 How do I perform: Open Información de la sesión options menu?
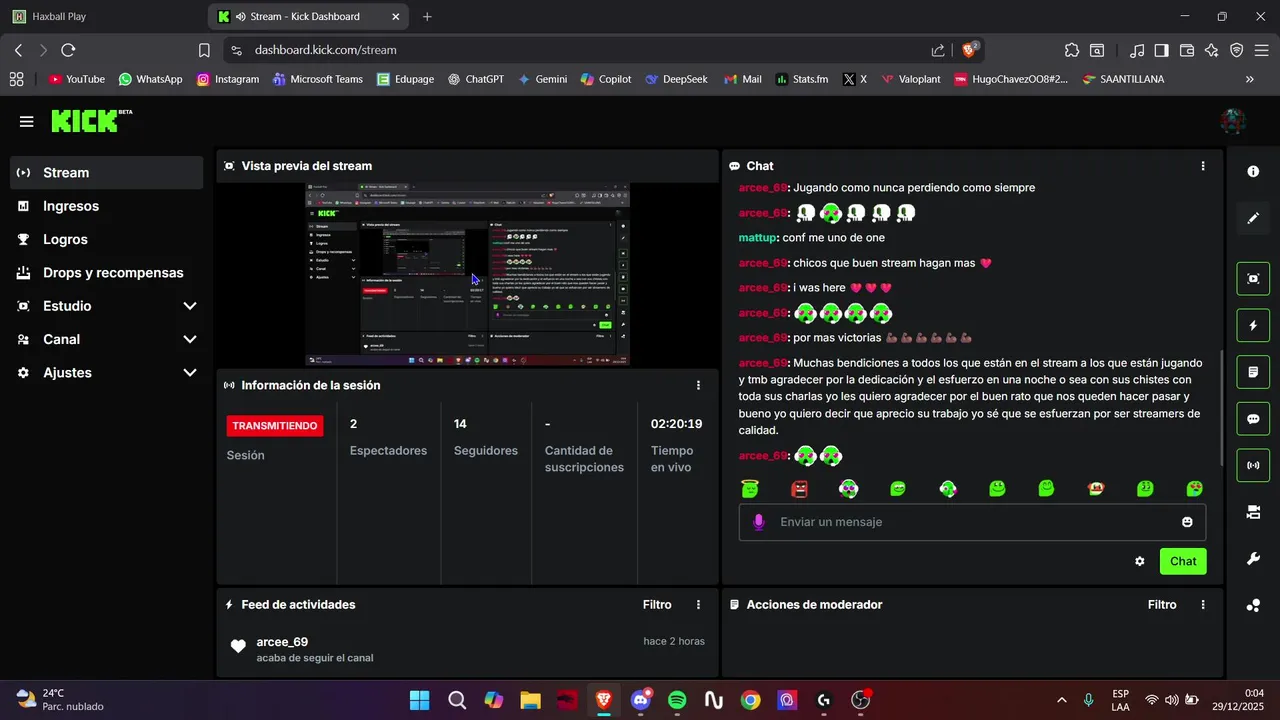698,385
